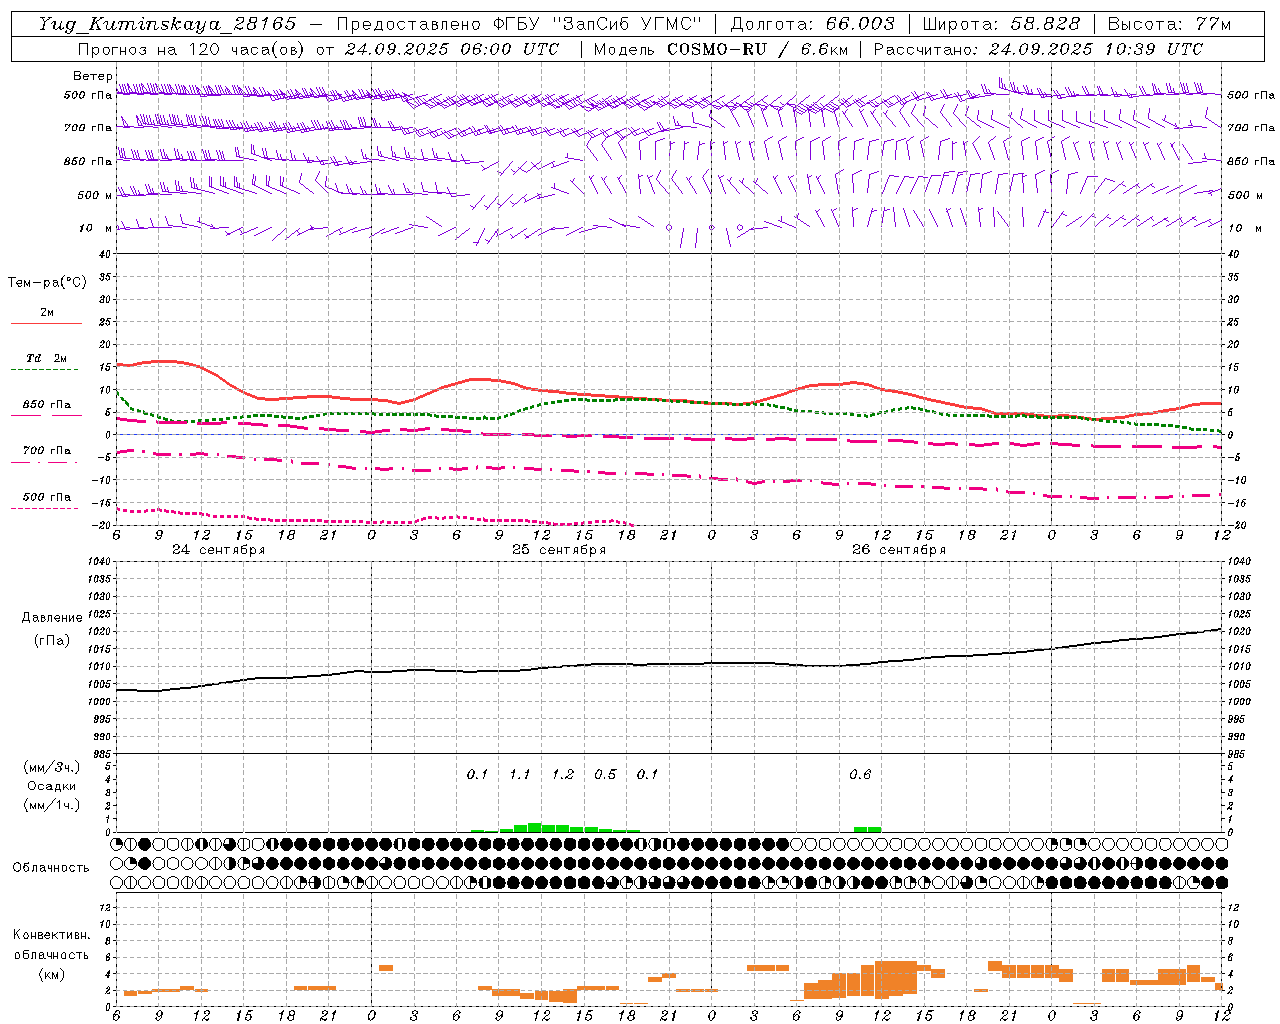This screenshot has height=1024, width=1280.
Task: Click the Td 2м dew point legend label
Action: pos(46,358)
